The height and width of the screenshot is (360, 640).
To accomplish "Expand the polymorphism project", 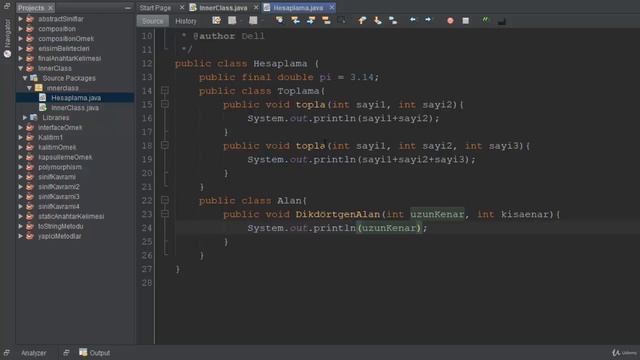I will pyautogui.click(x=20, y=167).
